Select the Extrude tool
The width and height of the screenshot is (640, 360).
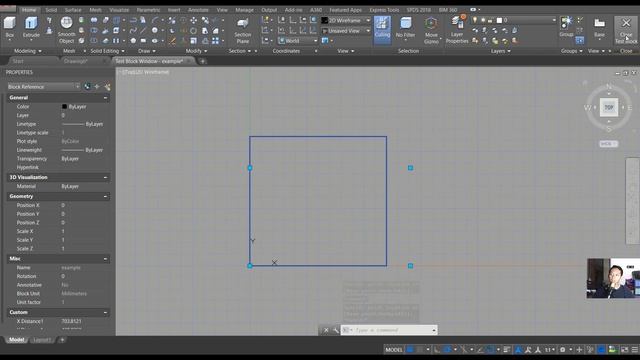31,27
